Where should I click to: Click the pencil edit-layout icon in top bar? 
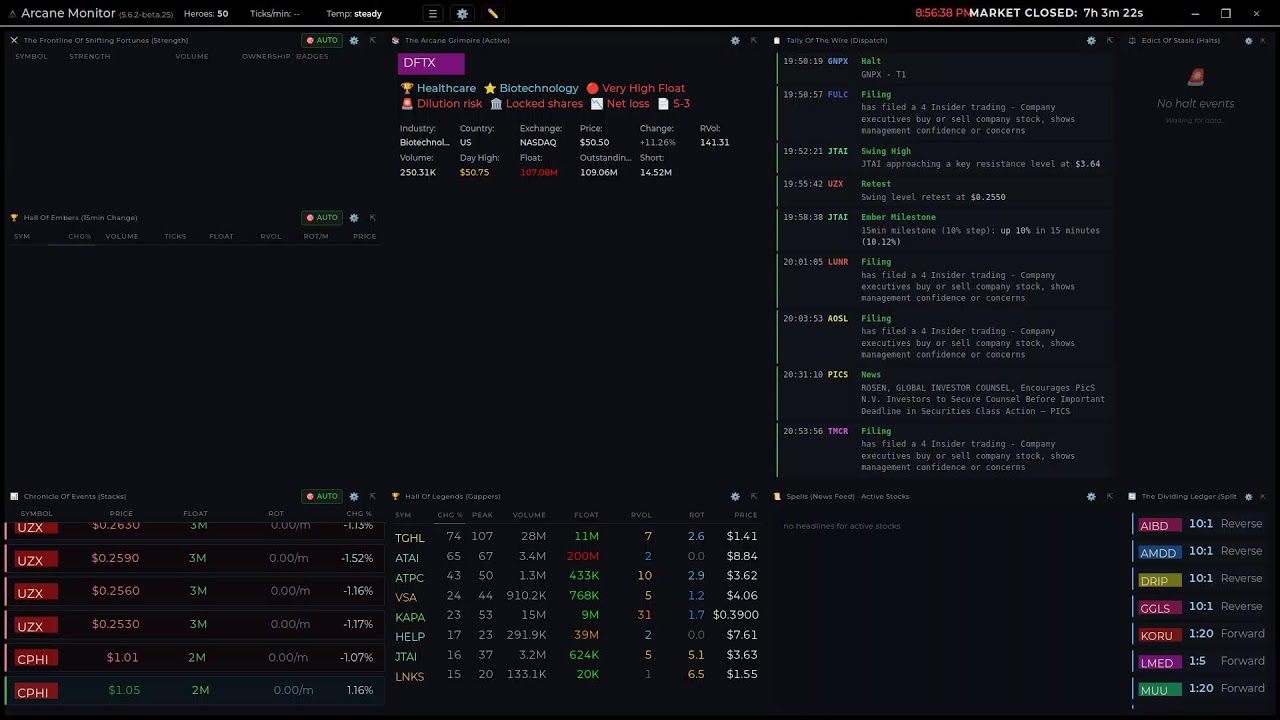[x=492, y=14]
